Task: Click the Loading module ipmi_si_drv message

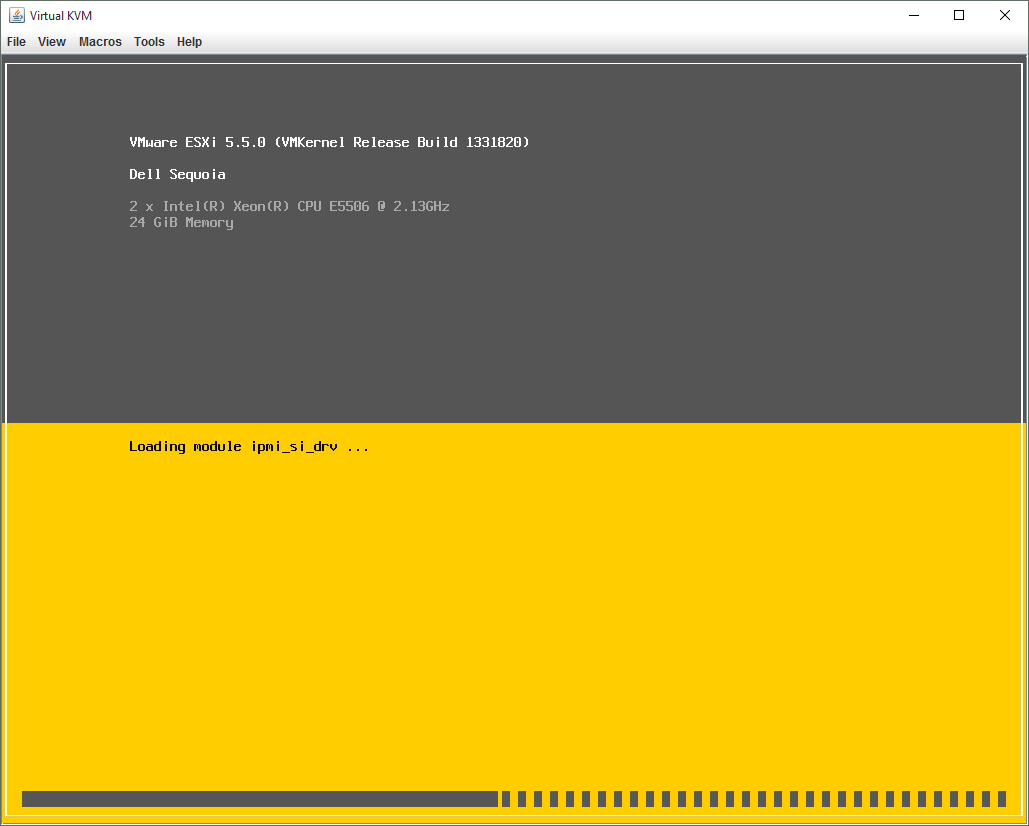Action: click(249, 447)
